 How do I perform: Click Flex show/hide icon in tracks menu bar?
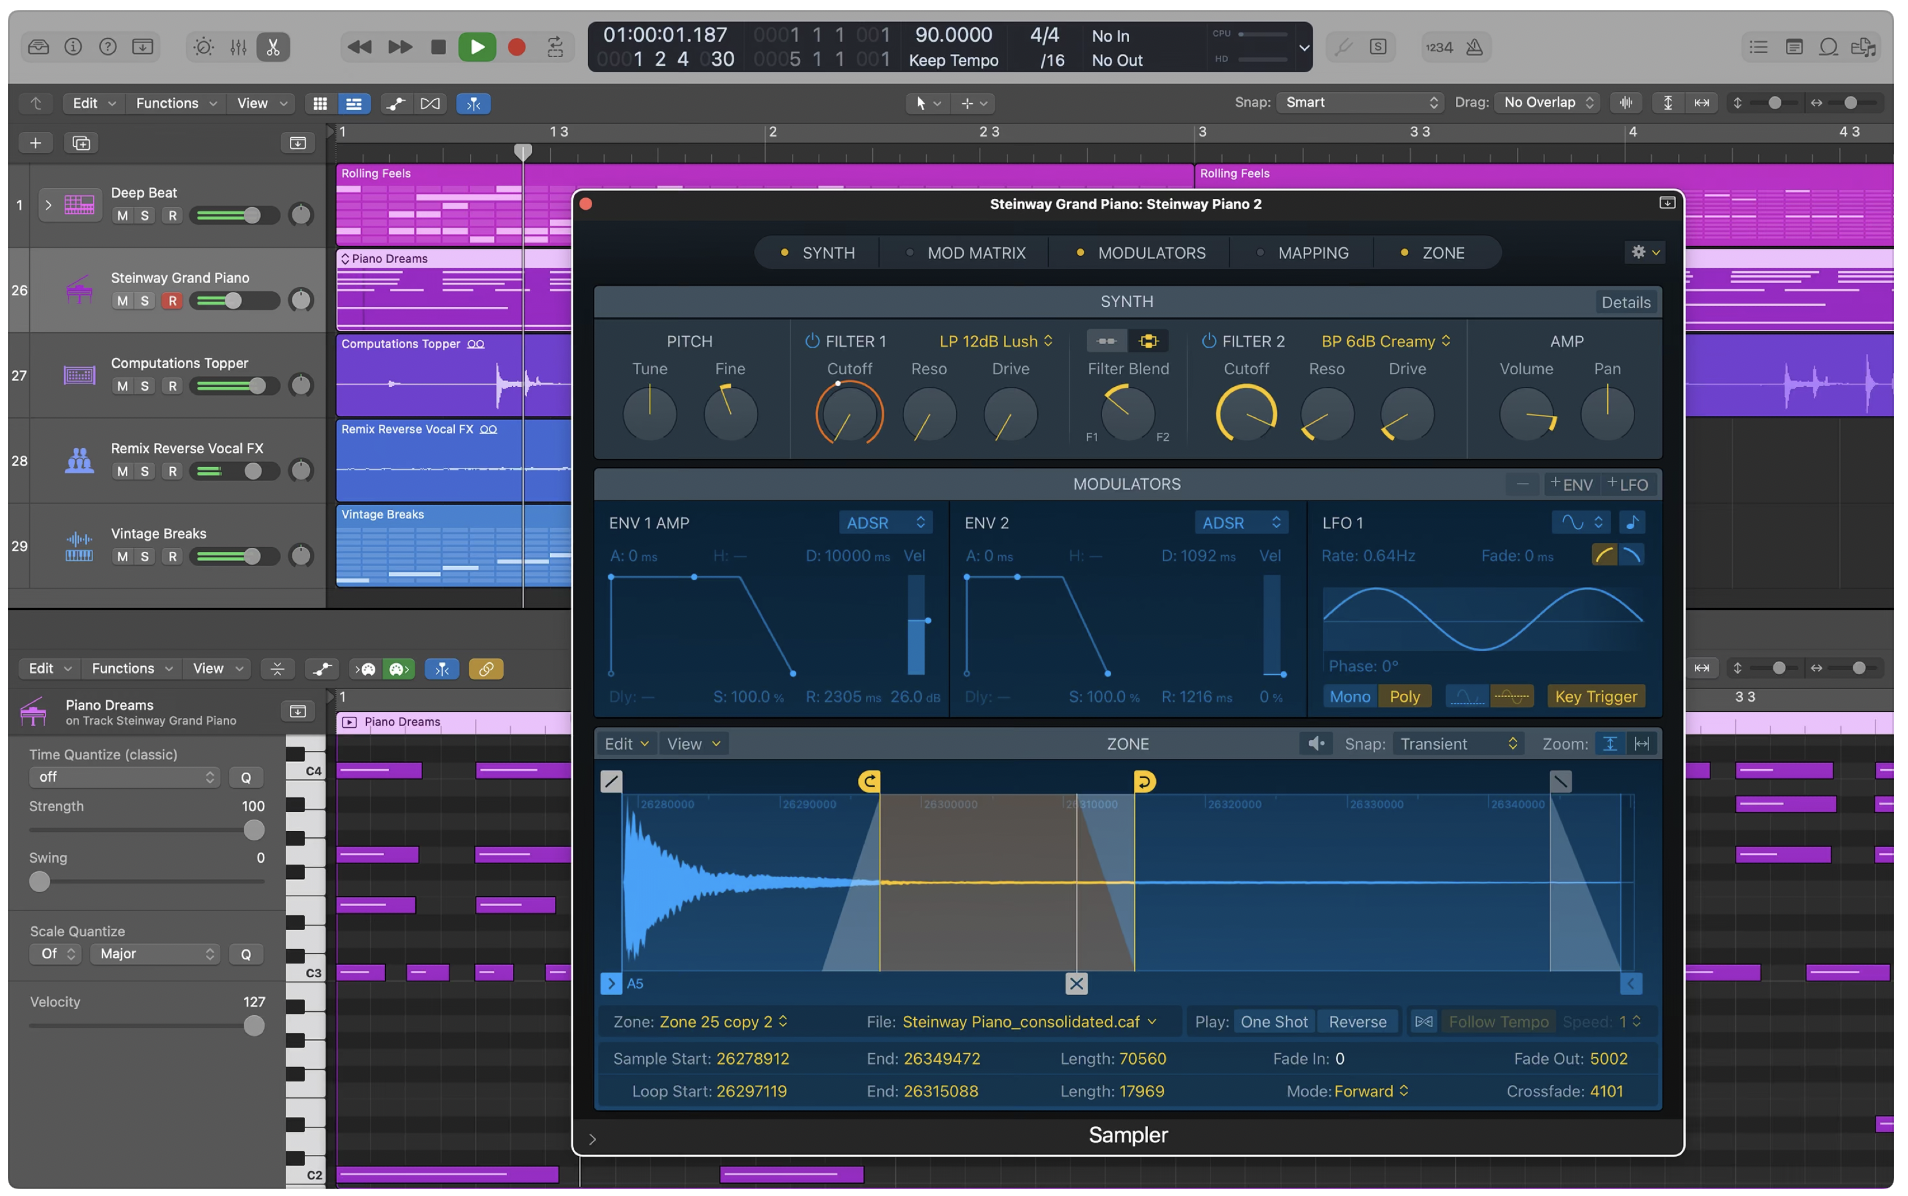point(430,103)
